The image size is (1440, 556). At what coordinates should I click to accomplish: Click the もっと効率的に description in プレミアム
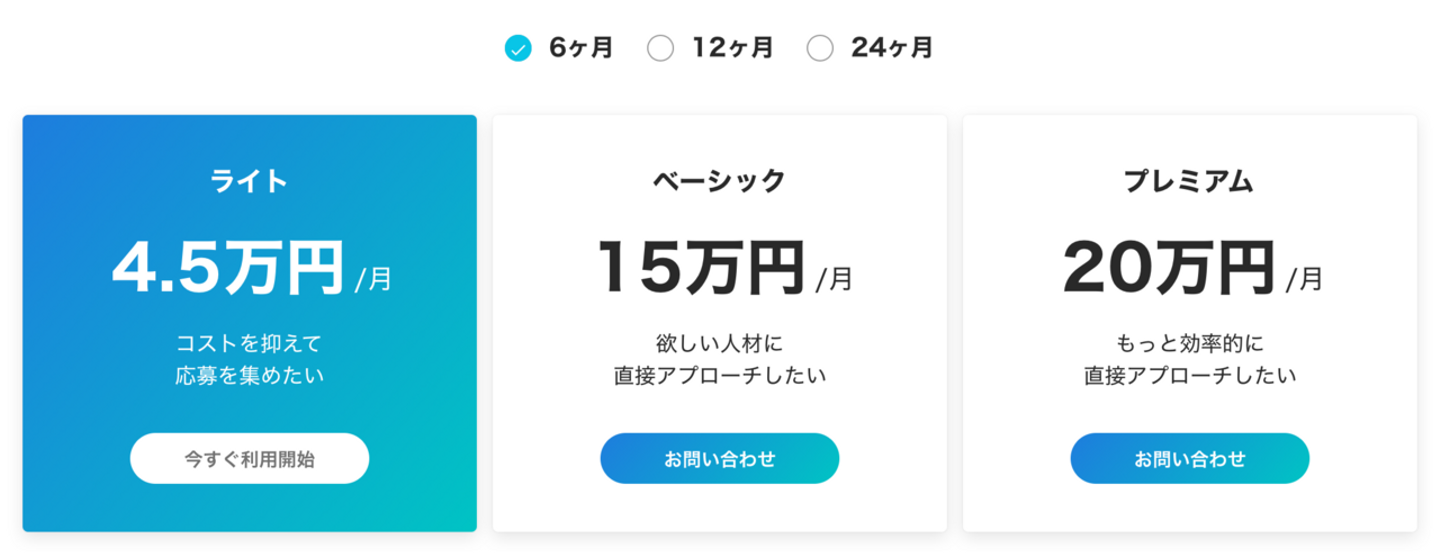pos(1189,344)
